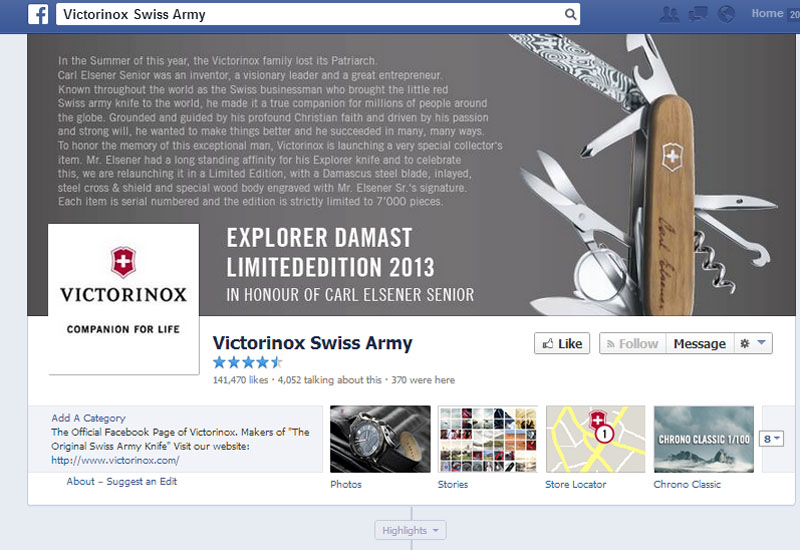Open the gear settings dropdown on page

coord(753,343)
